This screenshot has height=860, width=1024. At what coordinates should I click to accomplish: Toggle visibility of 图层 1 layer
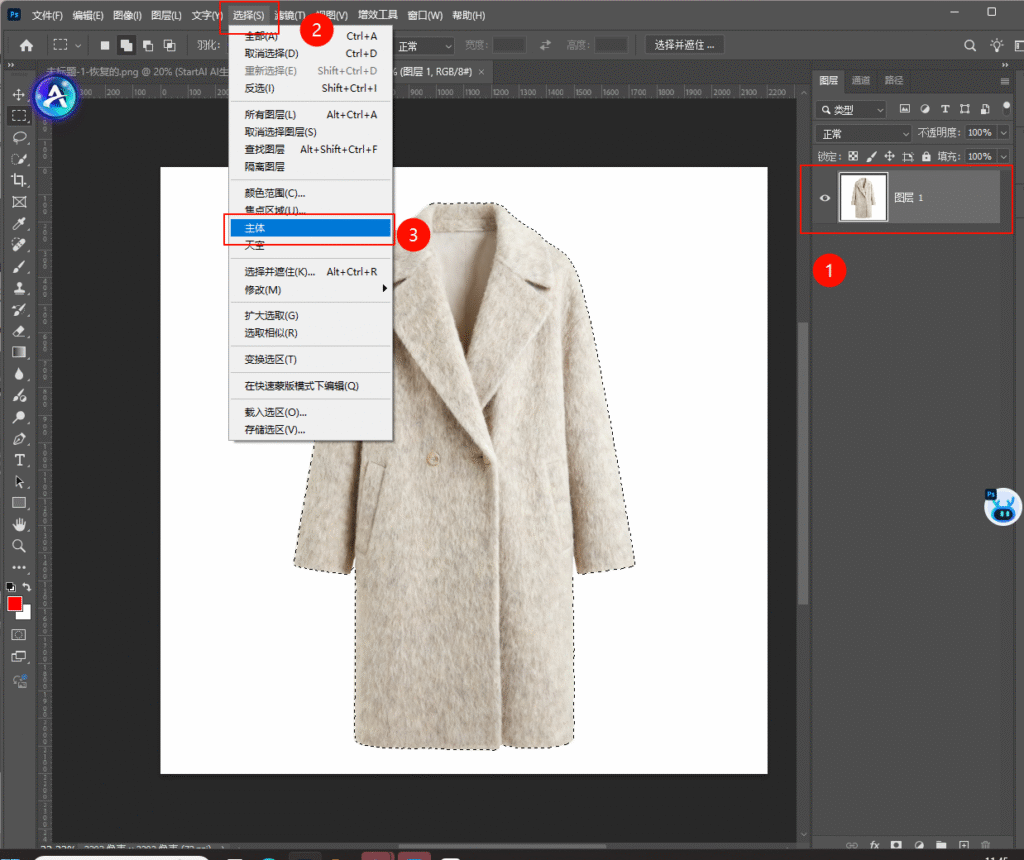(825, 198)
